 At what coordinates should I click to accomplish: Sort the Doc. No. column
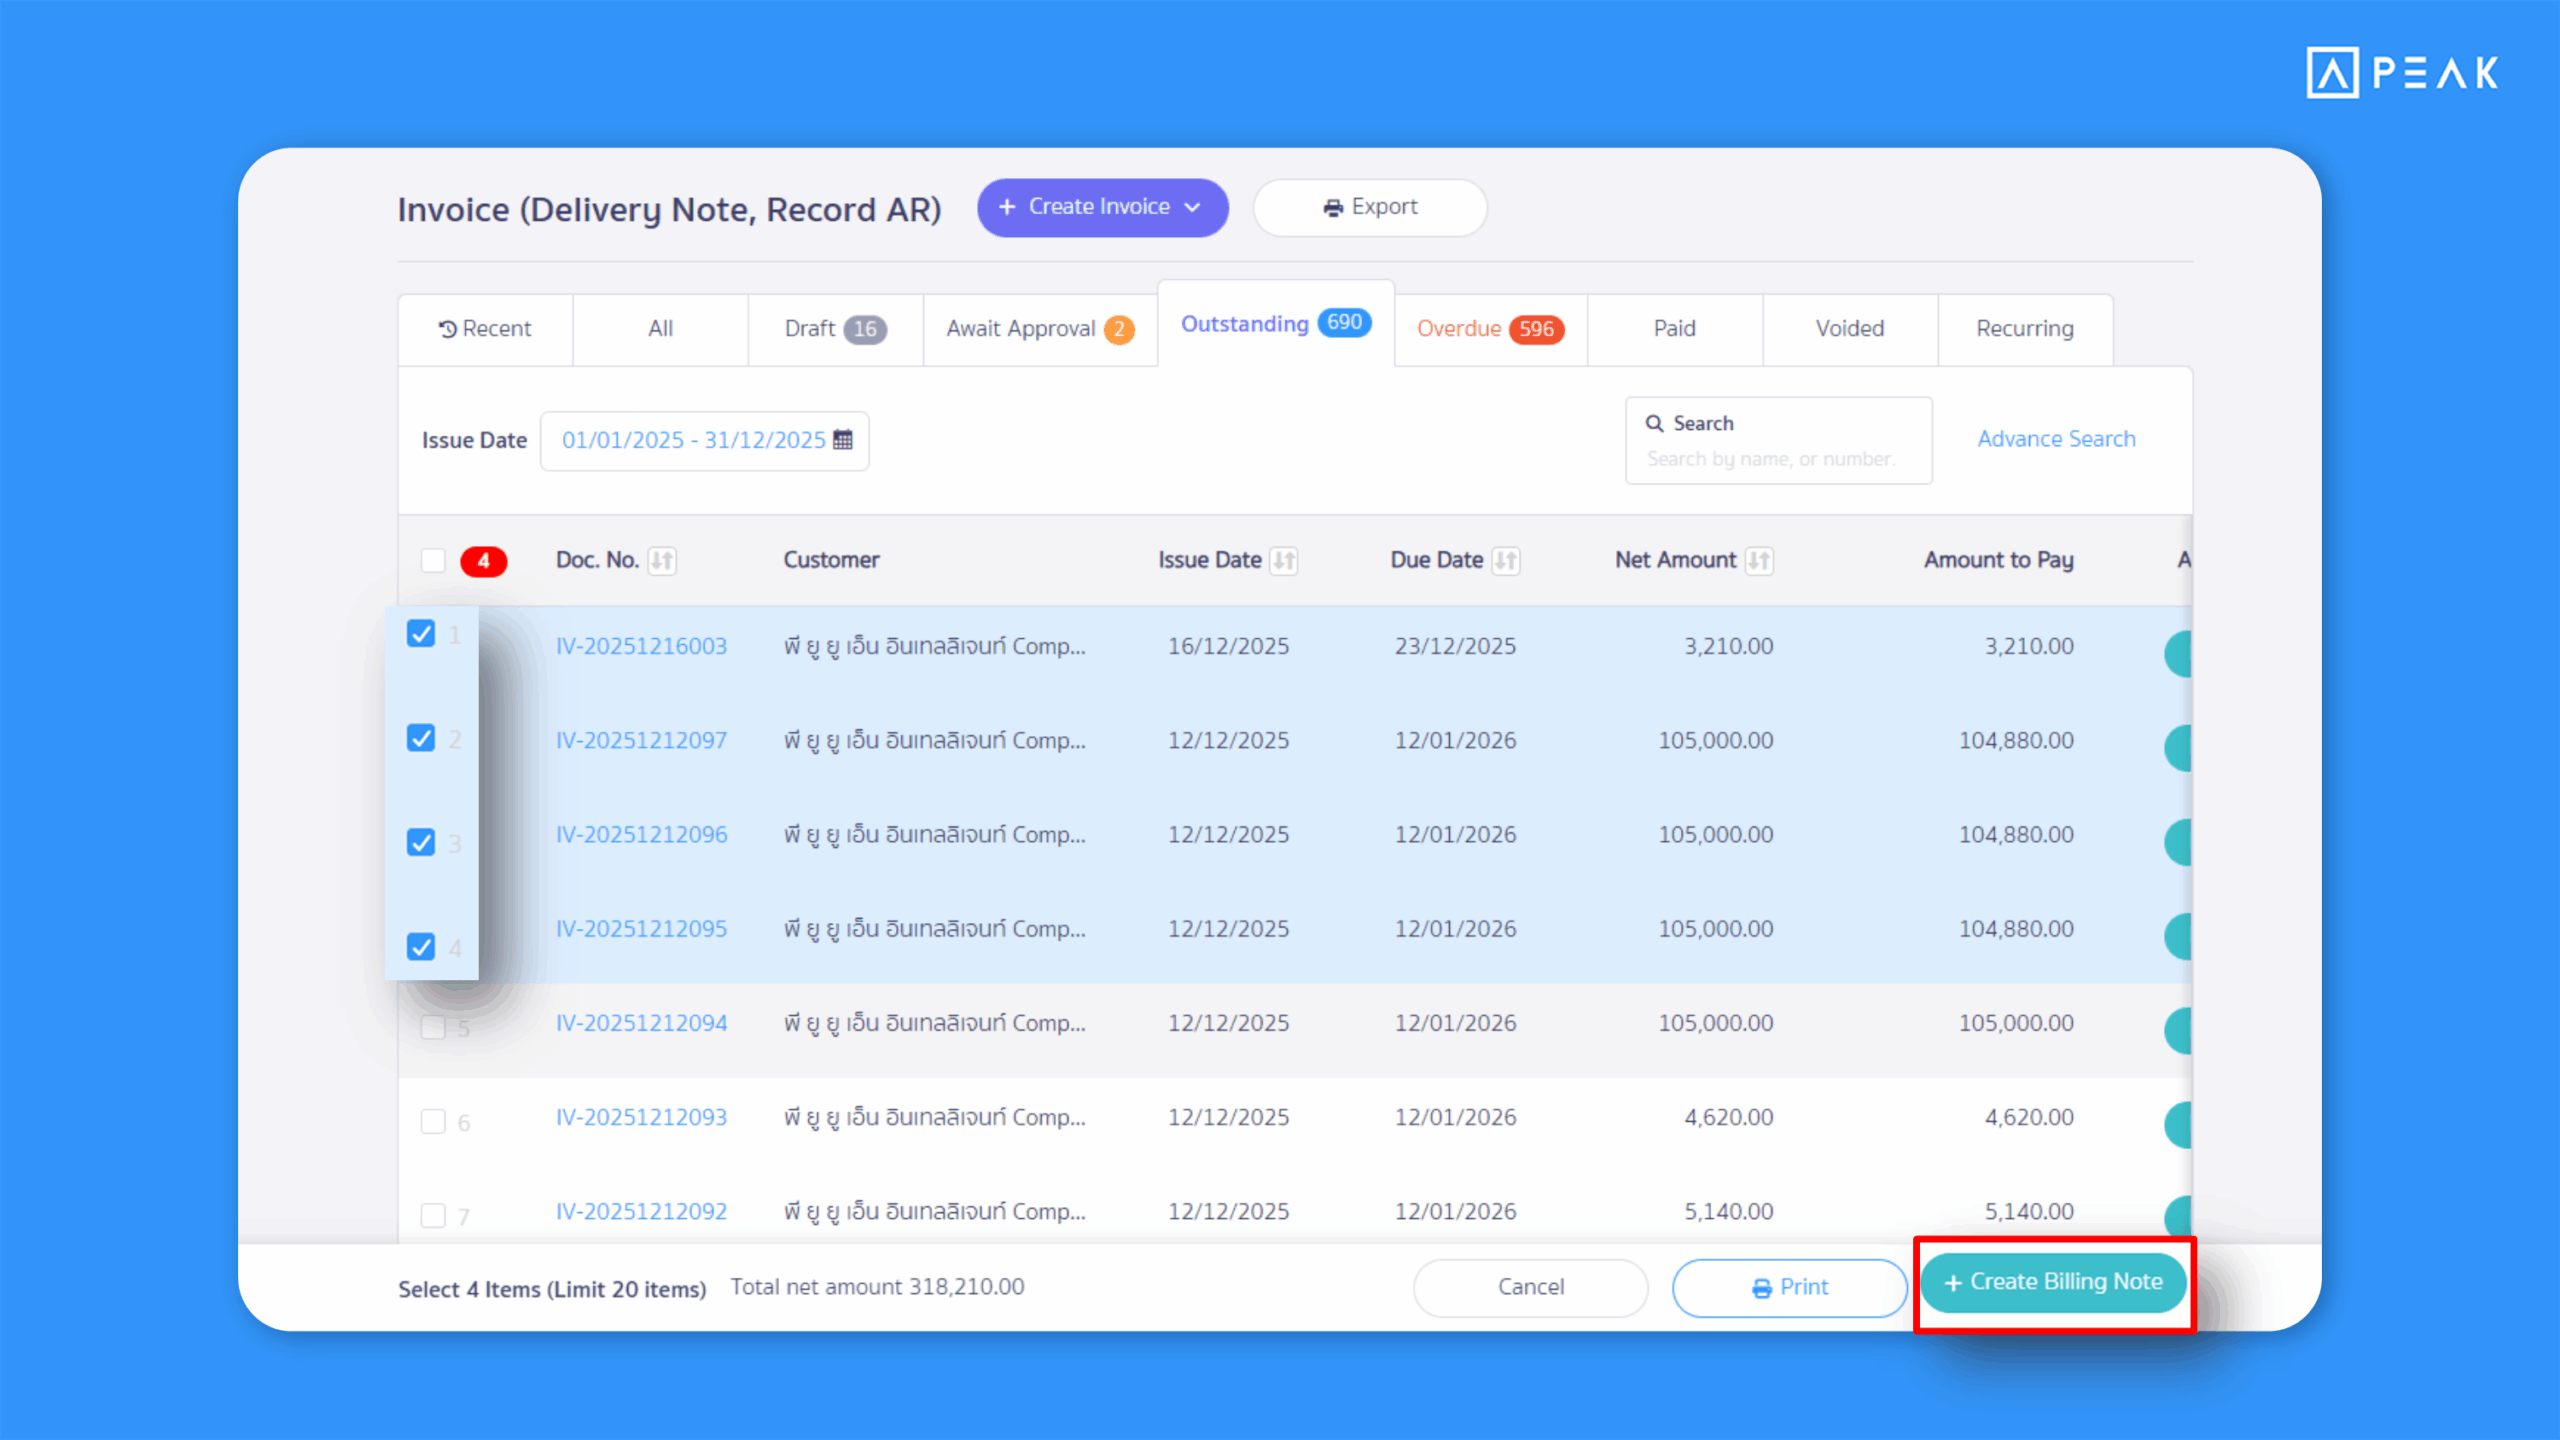coord(660,560)
